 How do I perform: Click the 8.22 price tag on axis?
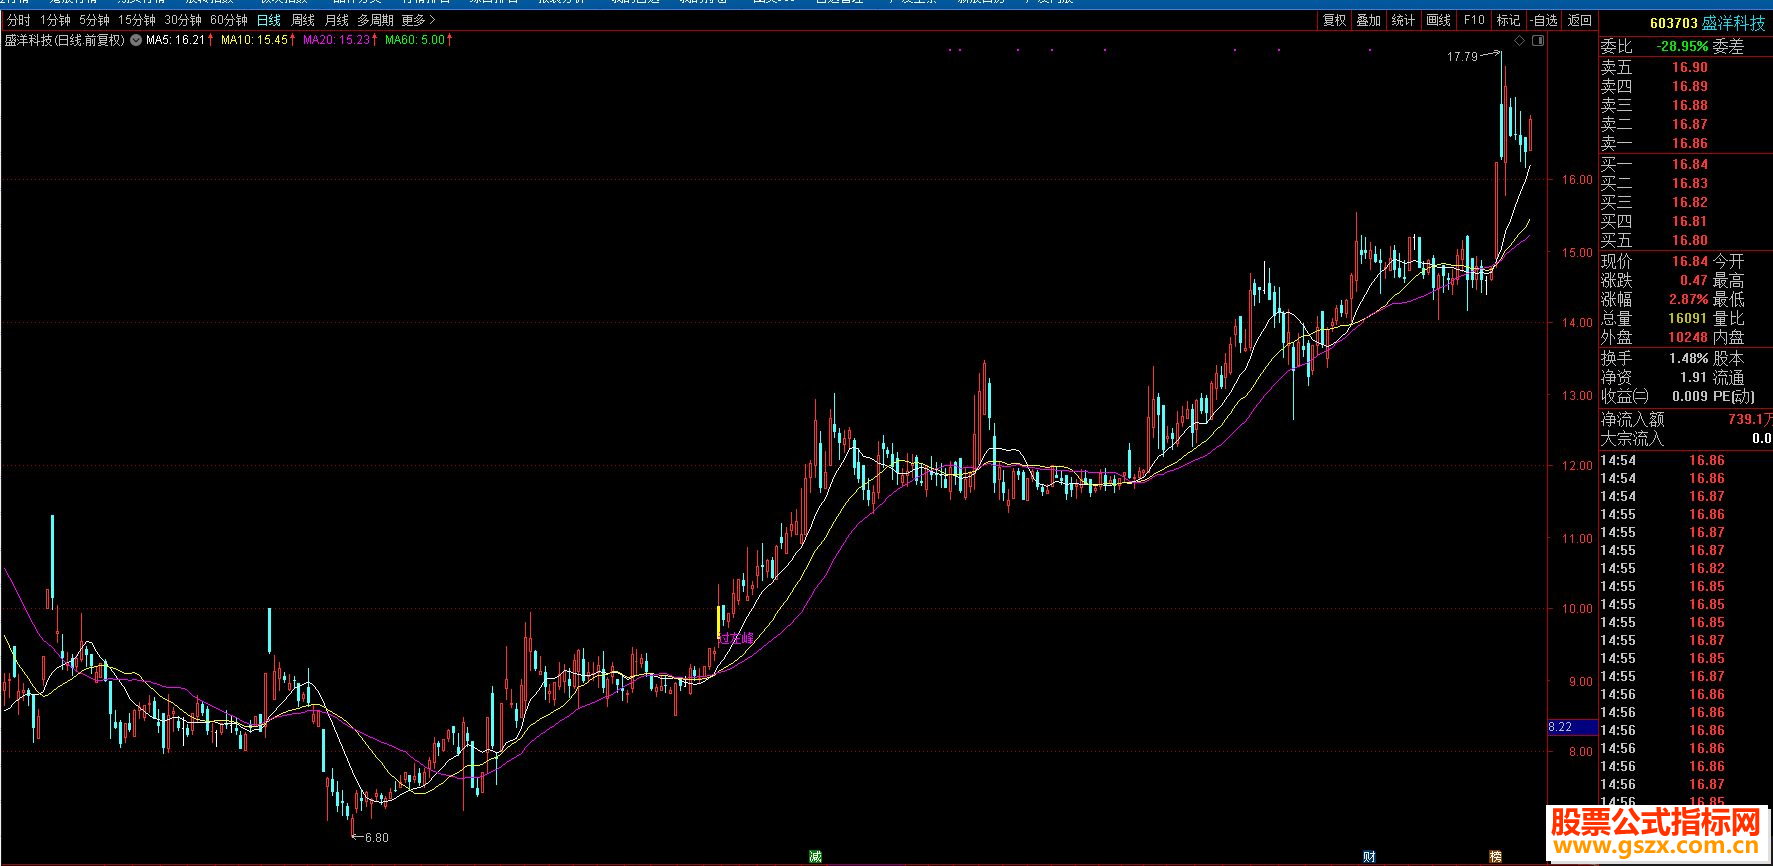pos(1572,727)
